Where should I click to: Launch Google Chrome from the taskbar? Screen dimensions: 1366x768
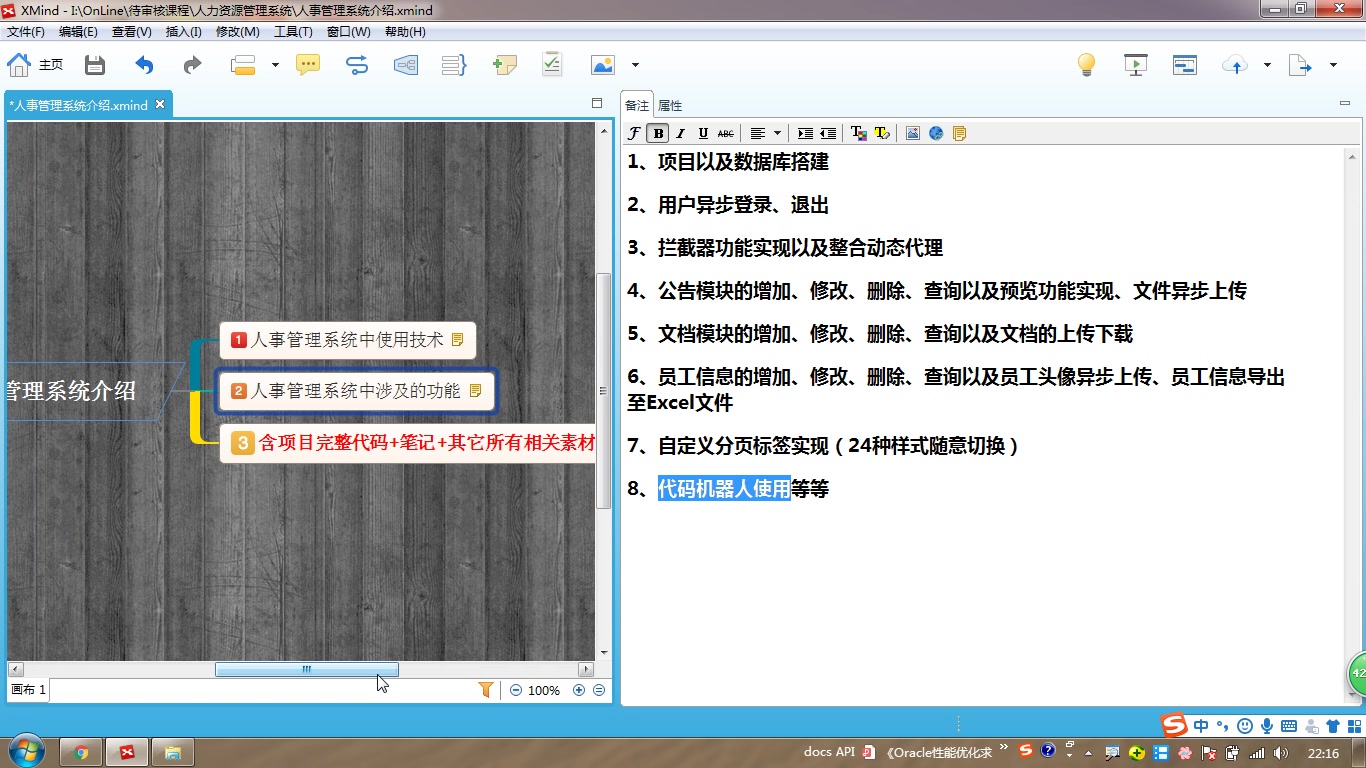click(x=79, y=751)
